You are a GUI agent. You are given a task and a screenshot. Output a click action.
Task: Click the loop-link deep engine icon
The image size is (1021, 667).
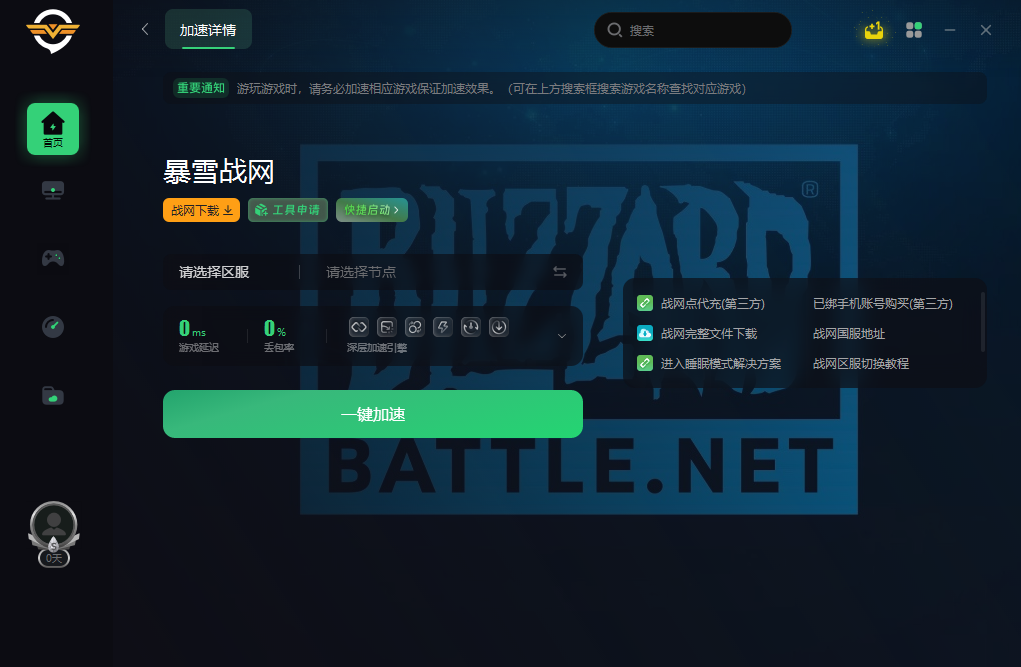pyautogui.click(x=359, y=327)
